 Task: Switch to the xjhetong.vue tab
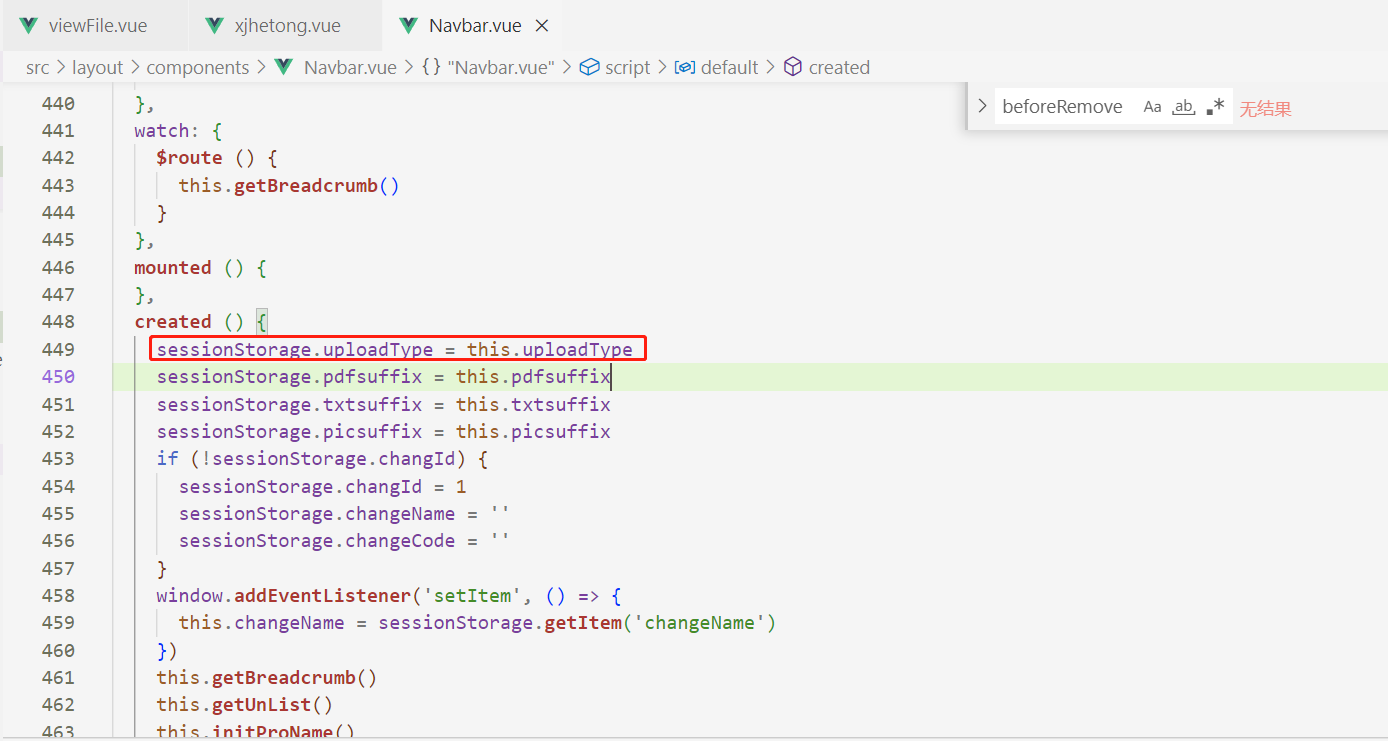[287, 26]
